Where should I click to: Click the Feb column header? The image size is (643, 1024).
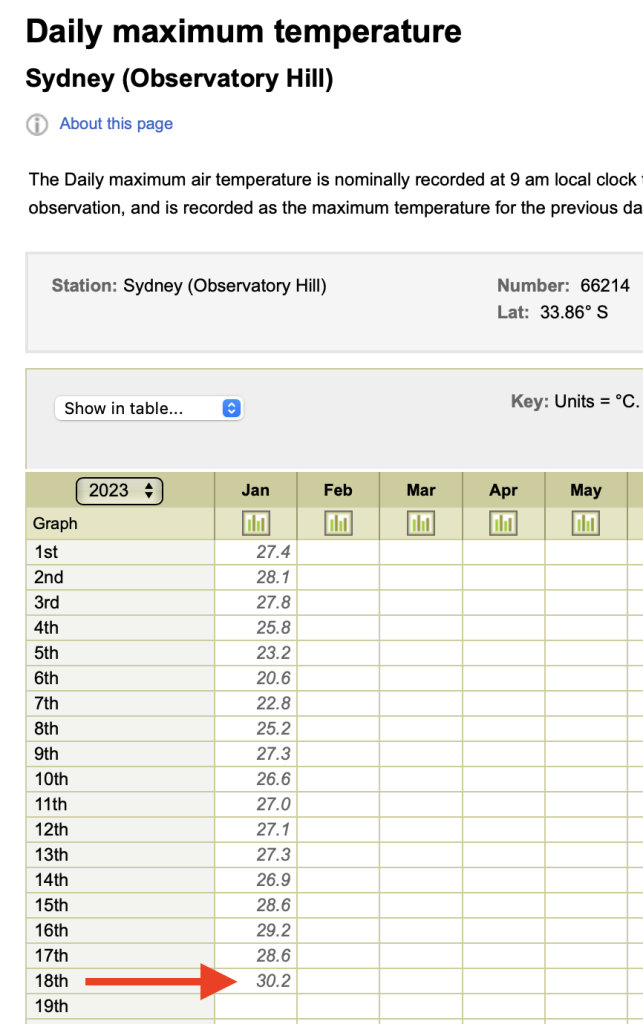tap(338, 490)
